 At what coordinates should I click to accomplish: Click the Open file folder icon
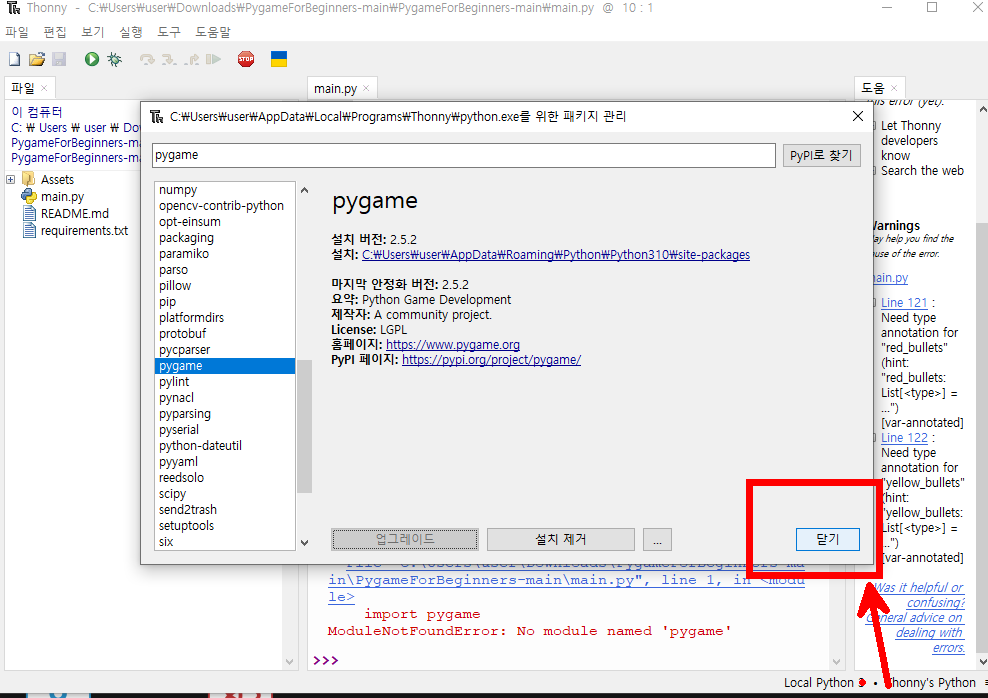point(37,59)
